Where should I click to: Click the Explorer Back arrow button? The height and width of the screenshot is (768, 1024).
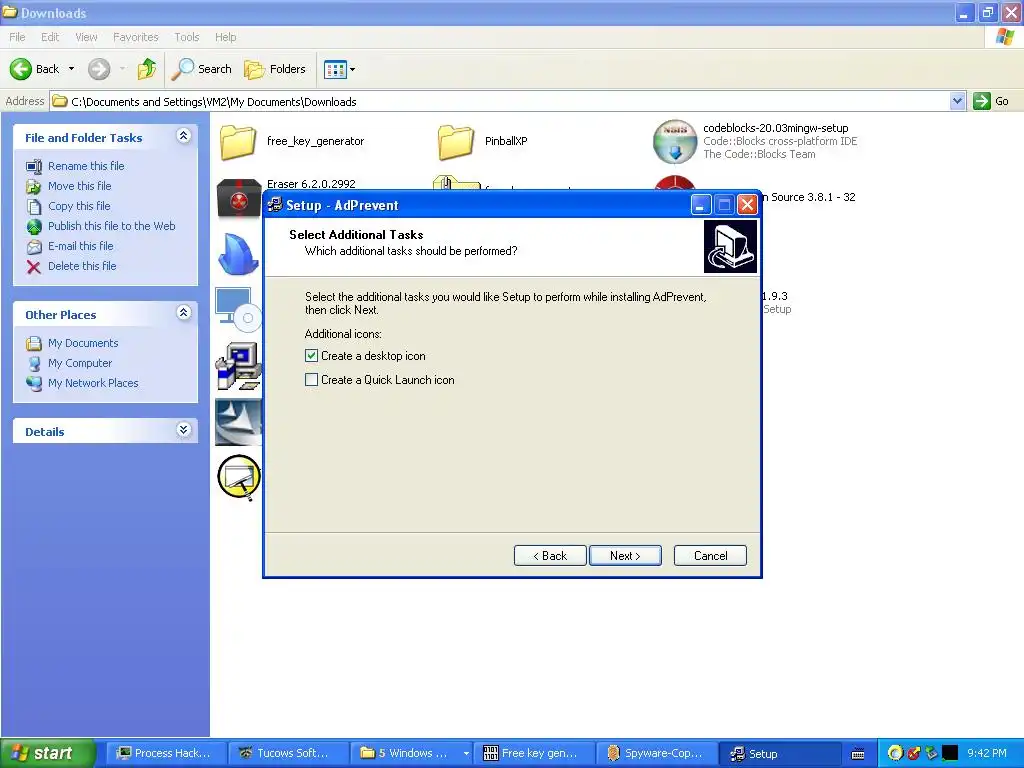34,69
